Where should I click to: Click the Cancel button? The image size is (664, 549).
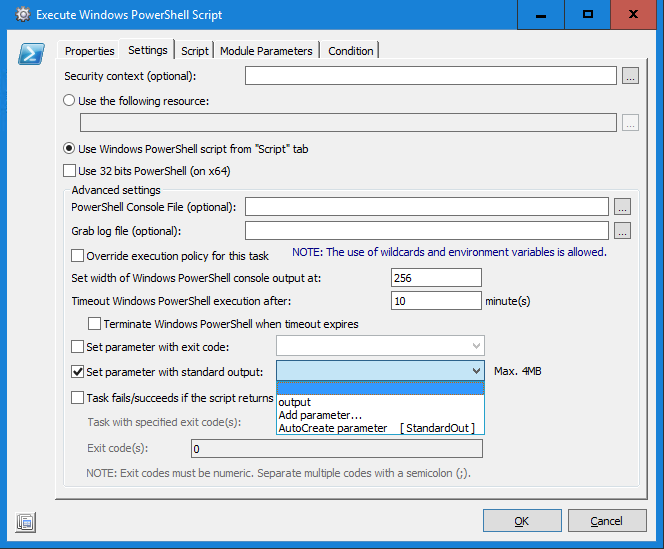click(607, 521)
